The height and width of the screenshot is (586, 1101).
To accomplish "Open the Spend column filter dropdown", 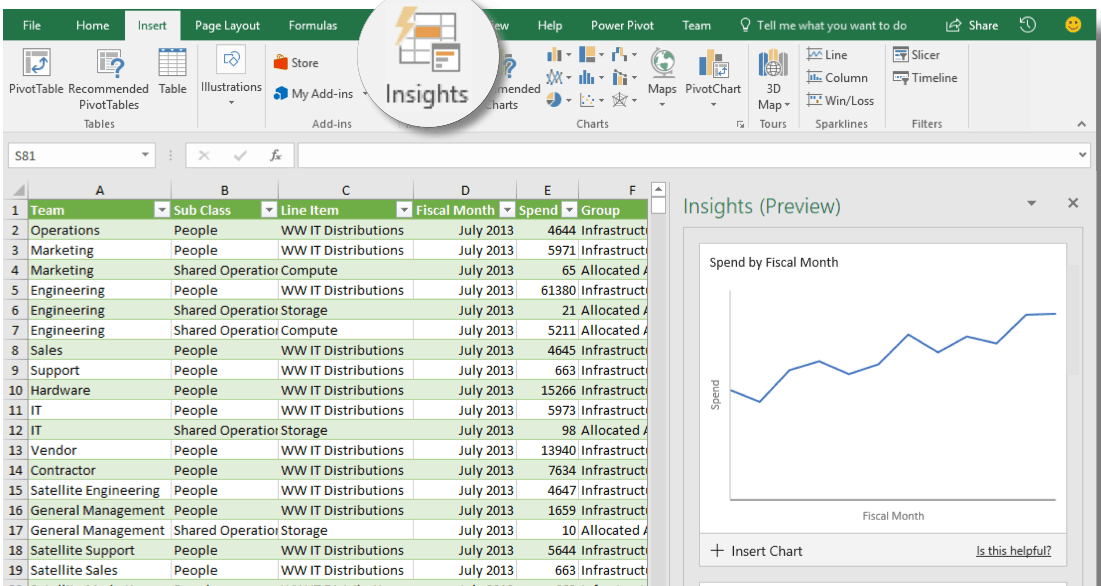I will pyautogui.click(x=569, y=210).
